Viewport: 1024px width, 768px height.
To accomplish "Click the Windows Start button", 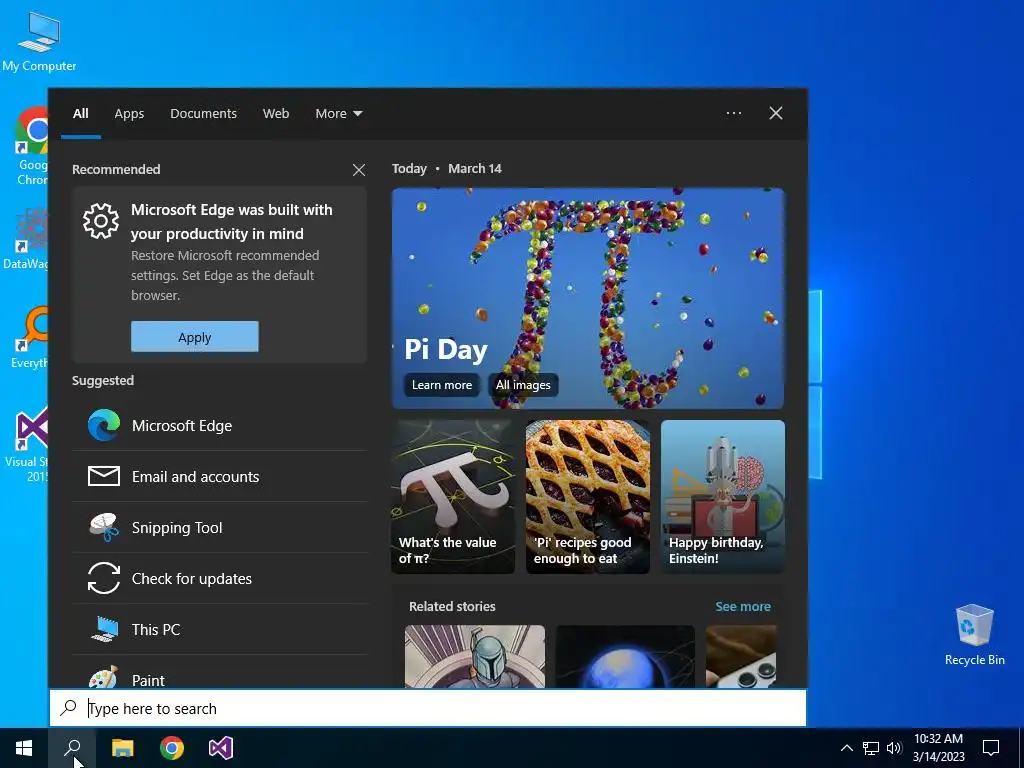I will point(24,748).
